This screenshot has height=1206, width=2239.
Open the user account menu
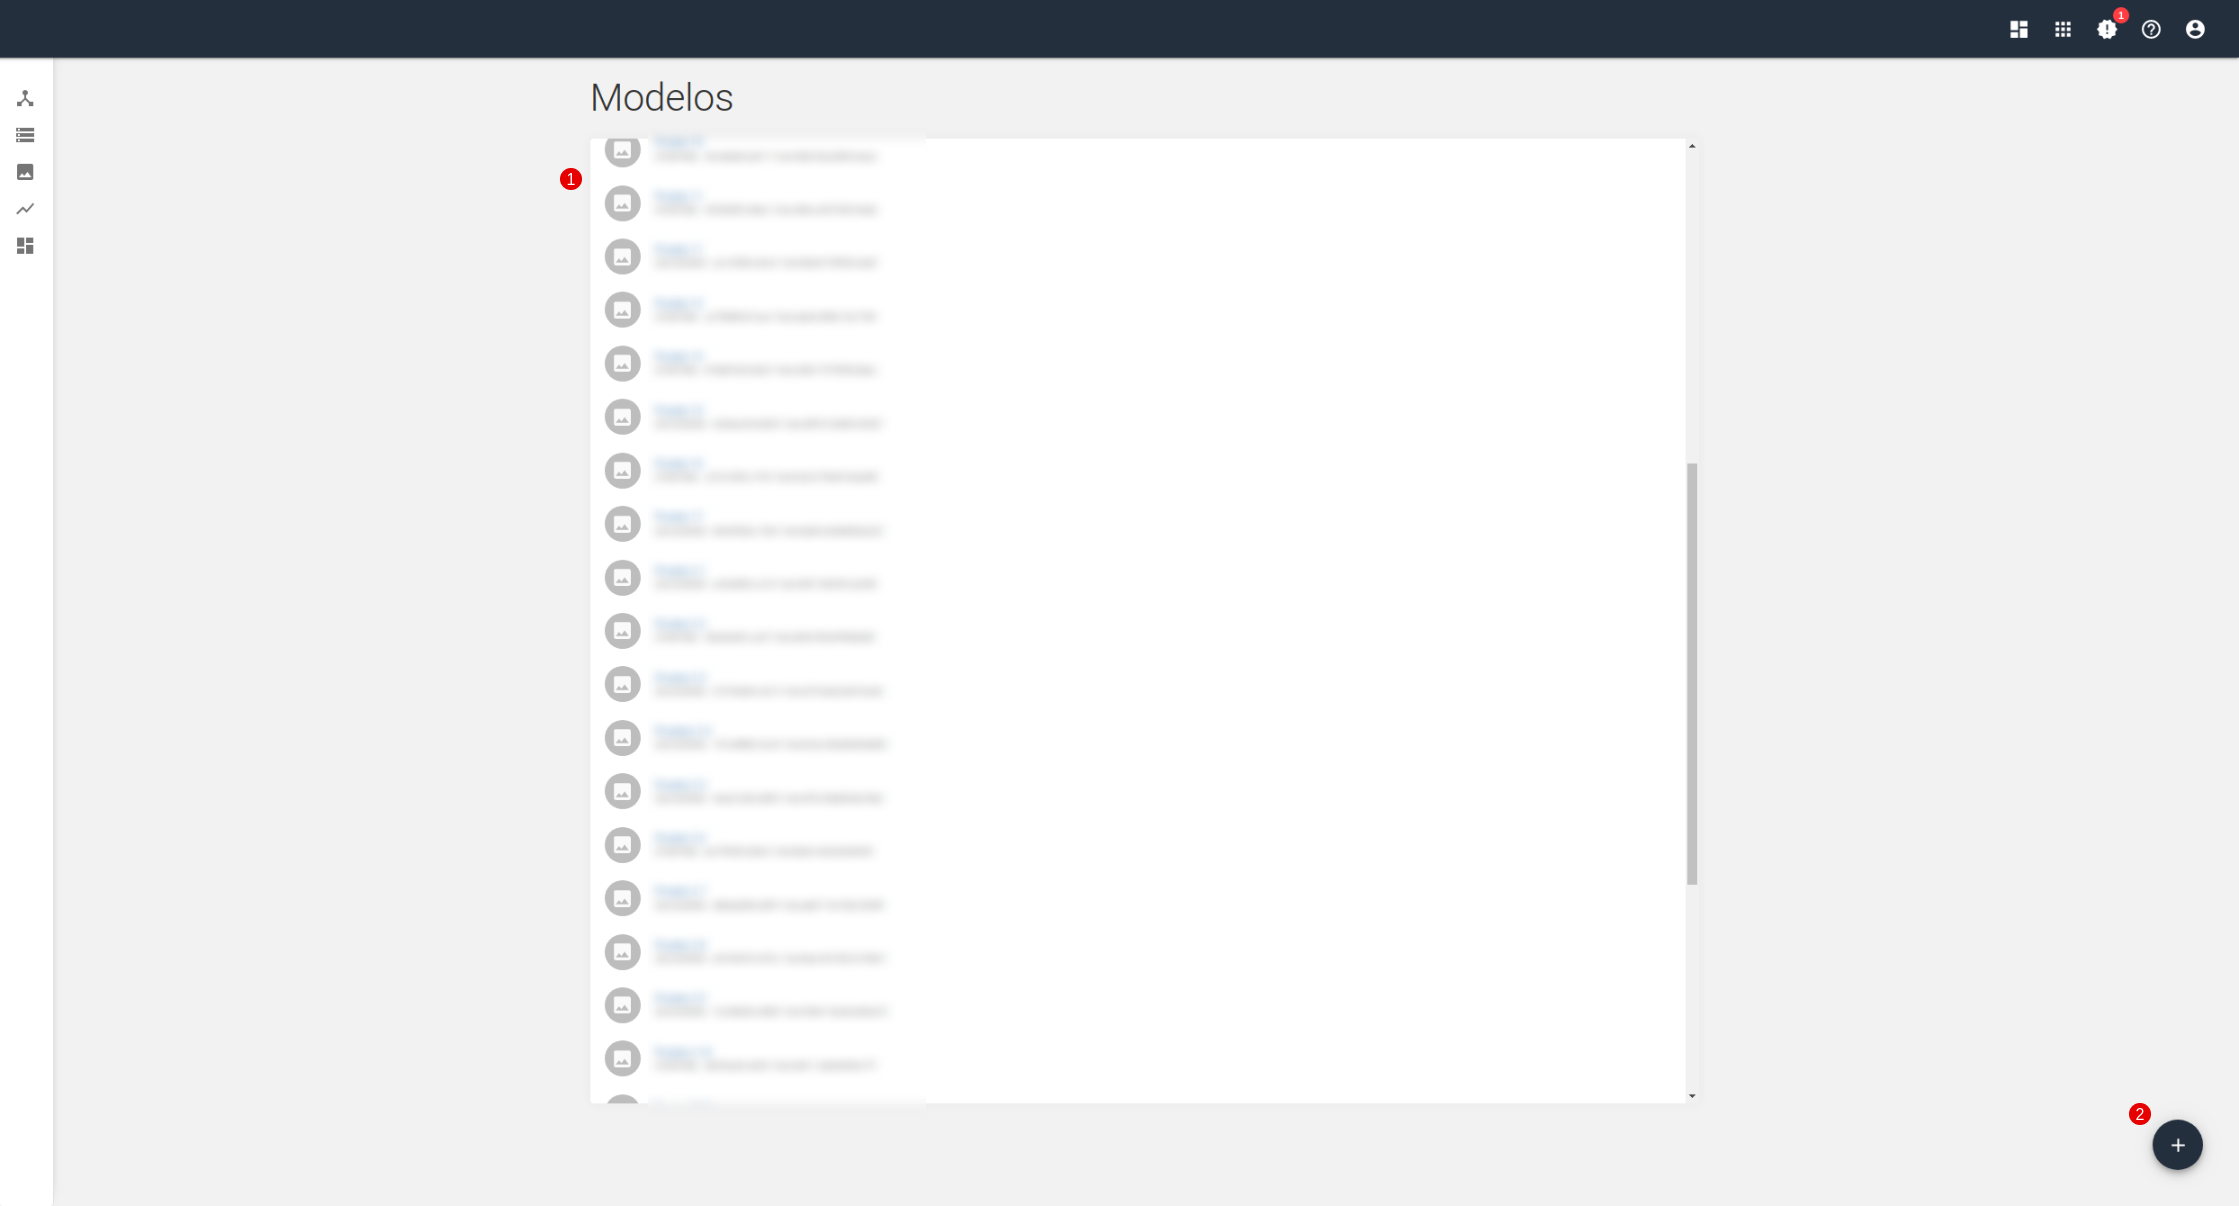(2195, 29)
